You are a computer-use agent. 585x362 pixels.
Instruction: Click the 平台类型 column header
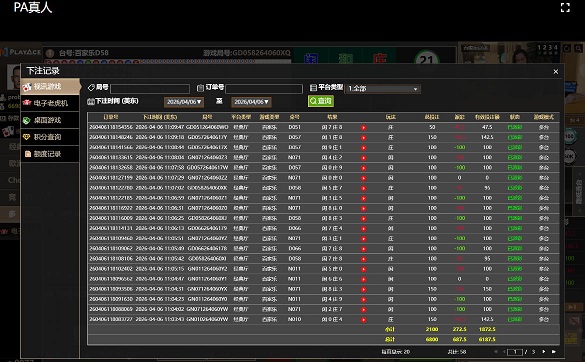(241, 117)
